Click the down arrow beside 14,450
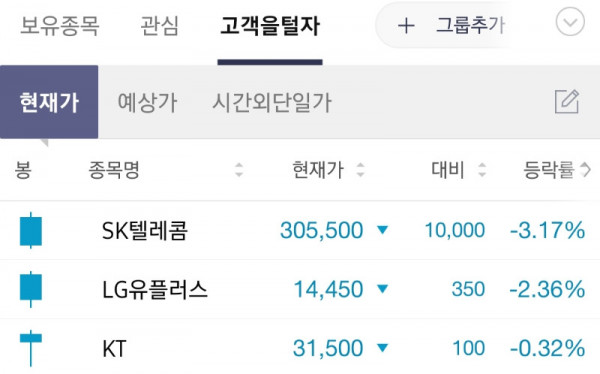Image resolution: width=600 pixels, height=374 pixels. coord(382,288)
